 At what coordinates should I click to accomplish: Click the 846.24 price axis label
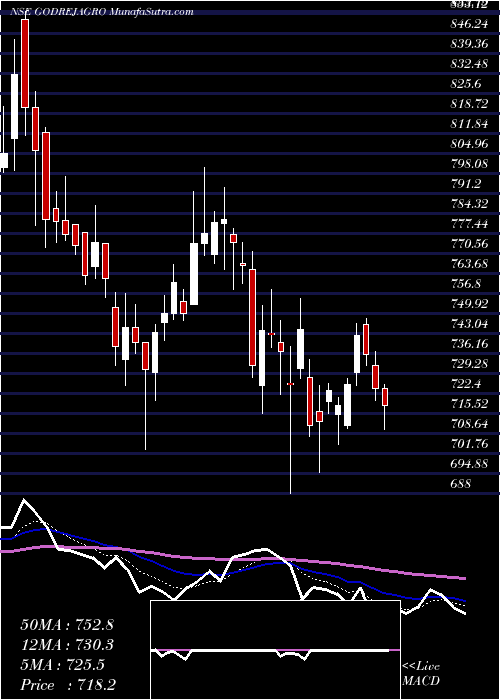click(469, 25)
